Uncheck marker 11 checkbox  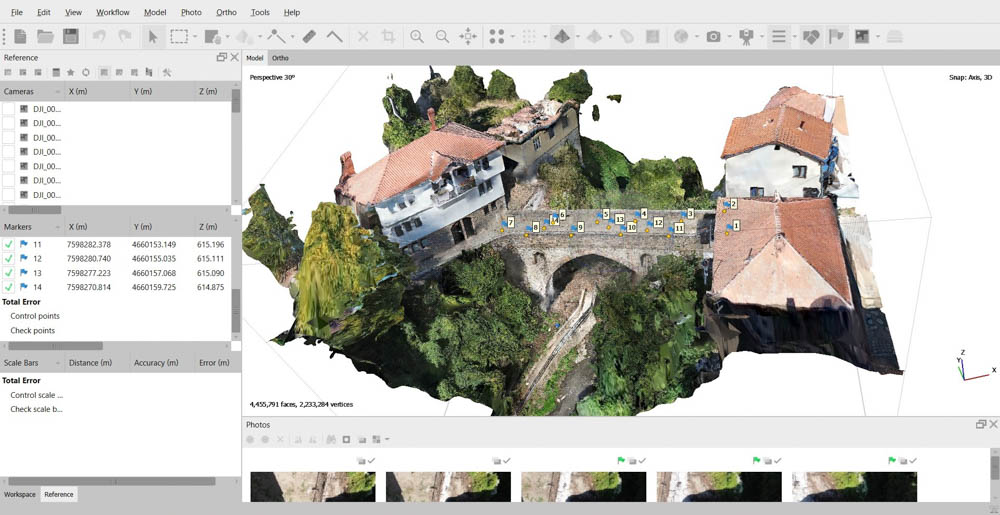click(8, 244)
